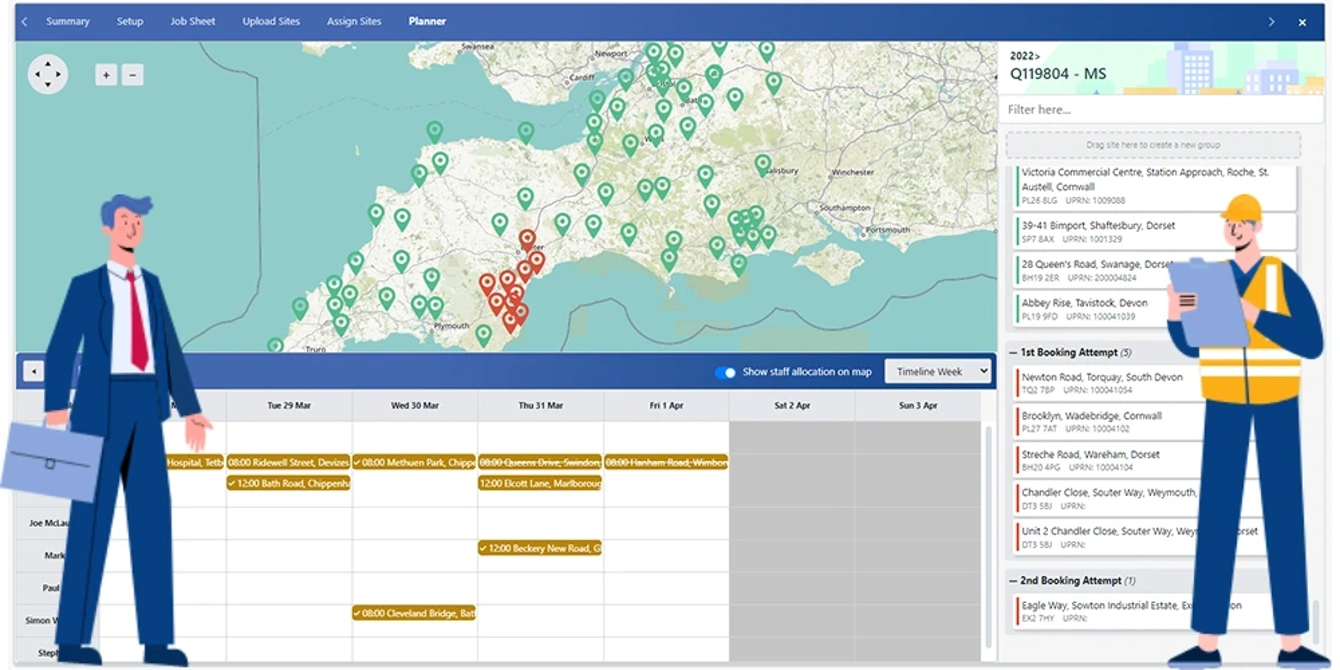Select the 08:00 Ridewell Street, Devizes appointment
The image size is (1340, 670).
click(288, 463)
